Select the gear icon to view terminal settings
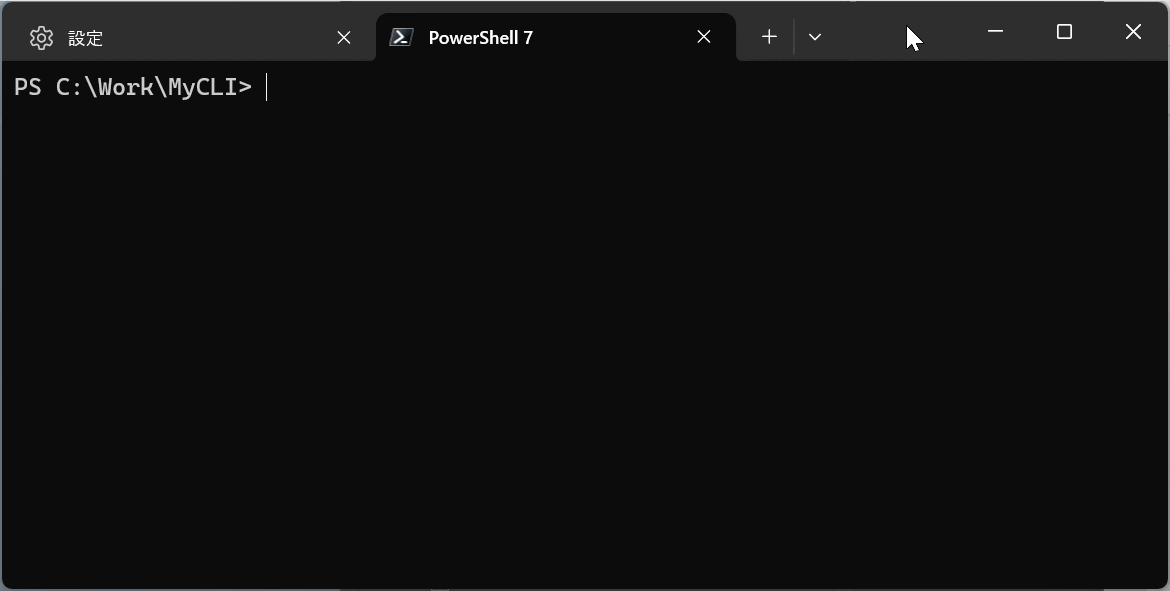The width and height of the screenshot is (1170, 591). (41, 37)
